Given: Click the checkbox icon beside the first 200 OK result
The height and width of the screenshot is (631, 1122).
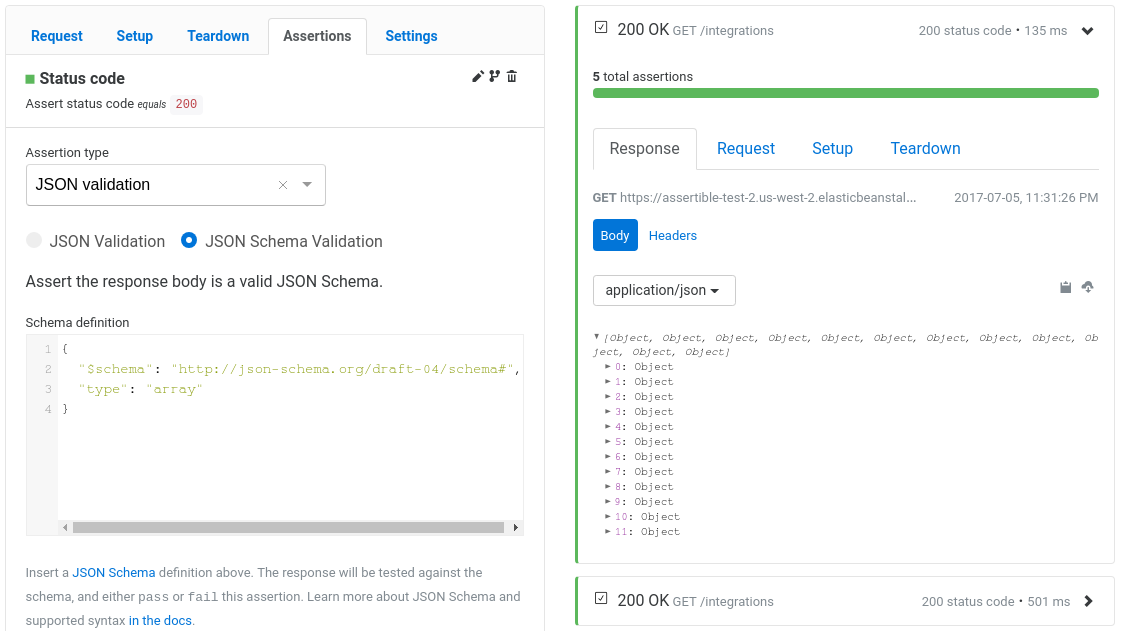Looking at the screenshot, I should (x=601, y=27).
